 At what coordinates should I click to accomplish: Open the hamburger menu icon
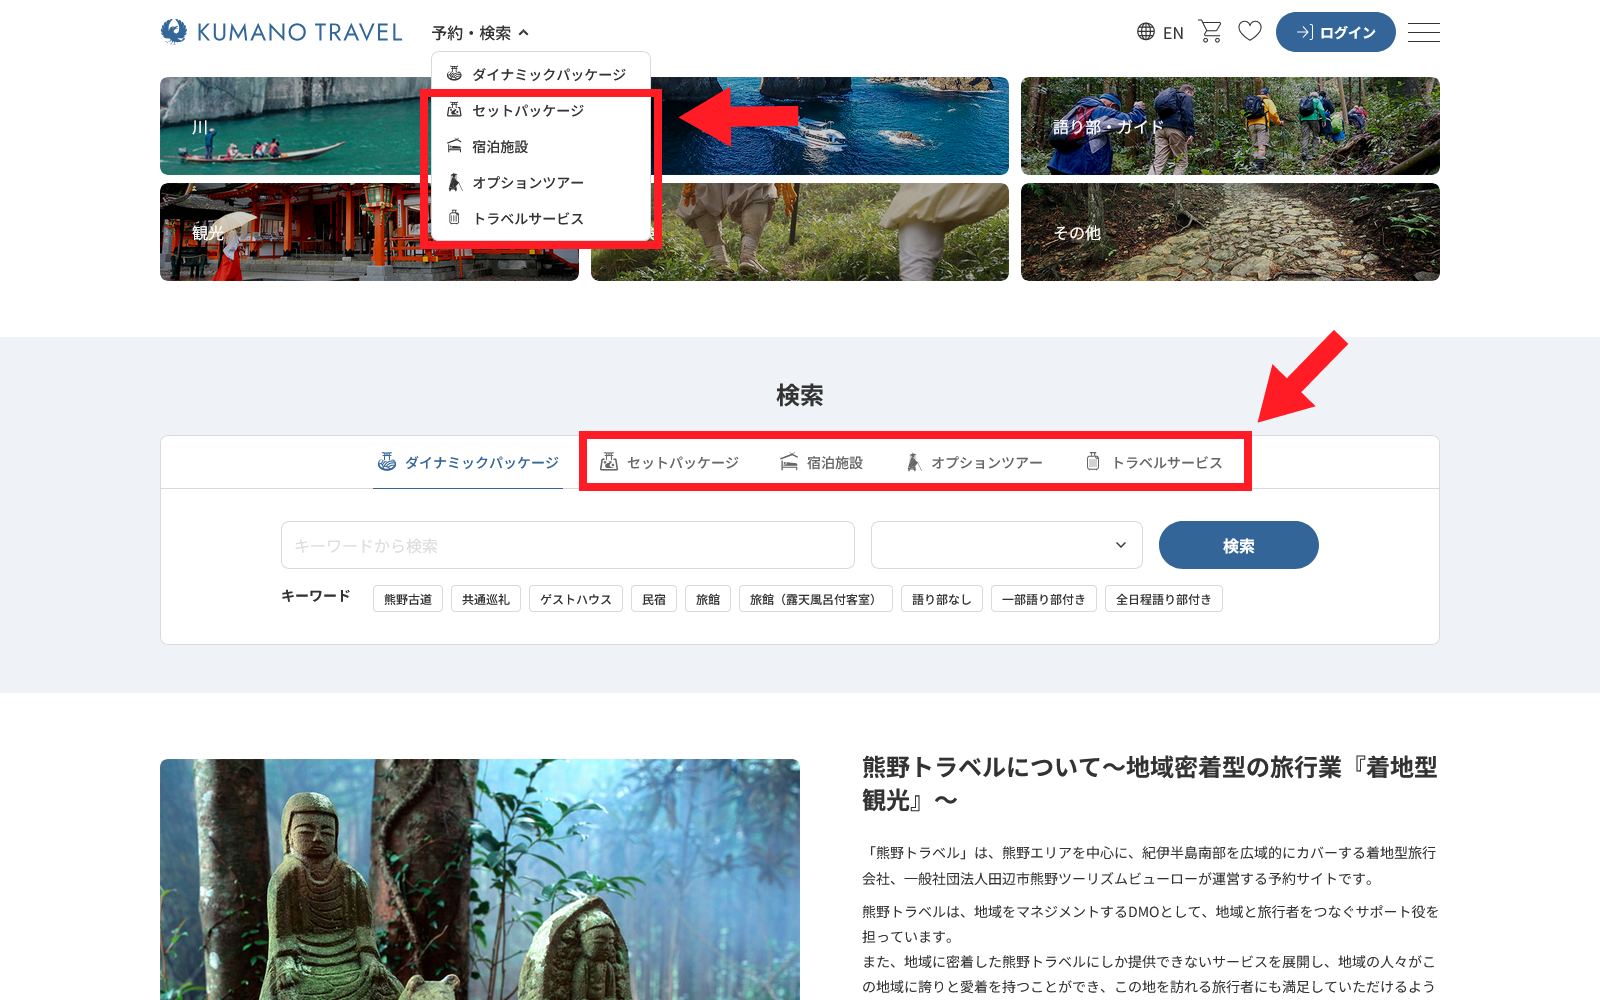[x=1423, y=33]
